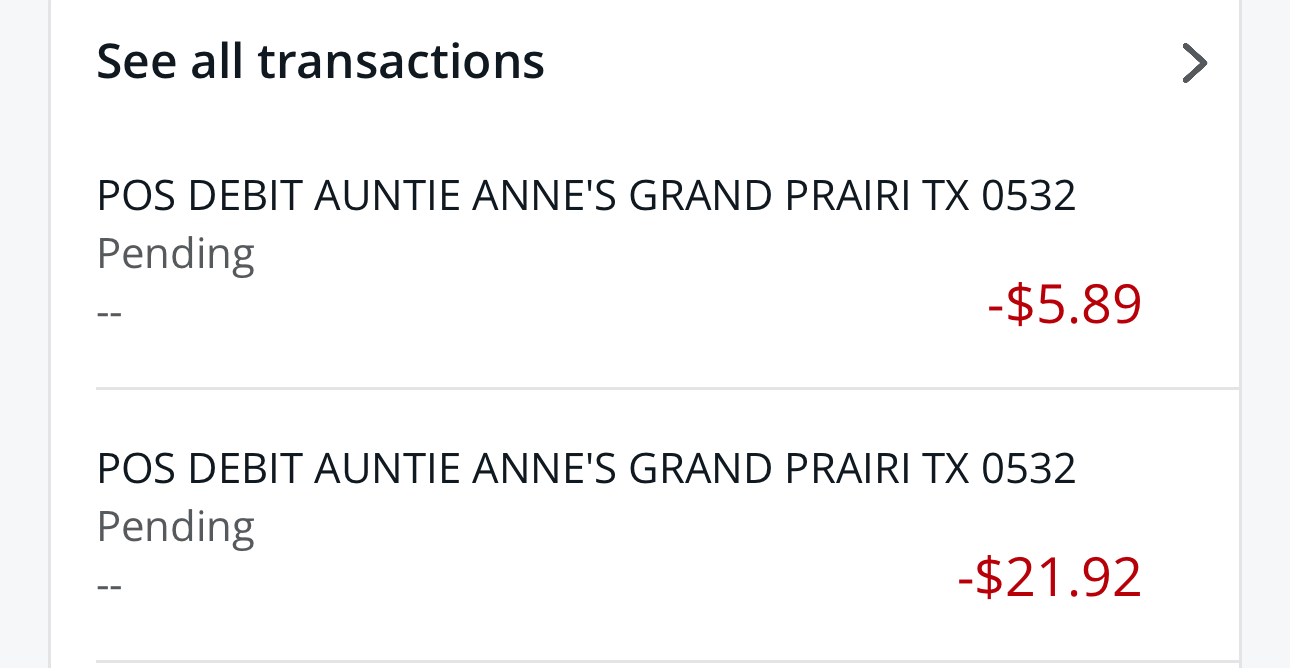The width and height of the screenshot is (1290, 668).
Task: Click Pending status on the $21.92 transaction
Action: click(176, 527)
